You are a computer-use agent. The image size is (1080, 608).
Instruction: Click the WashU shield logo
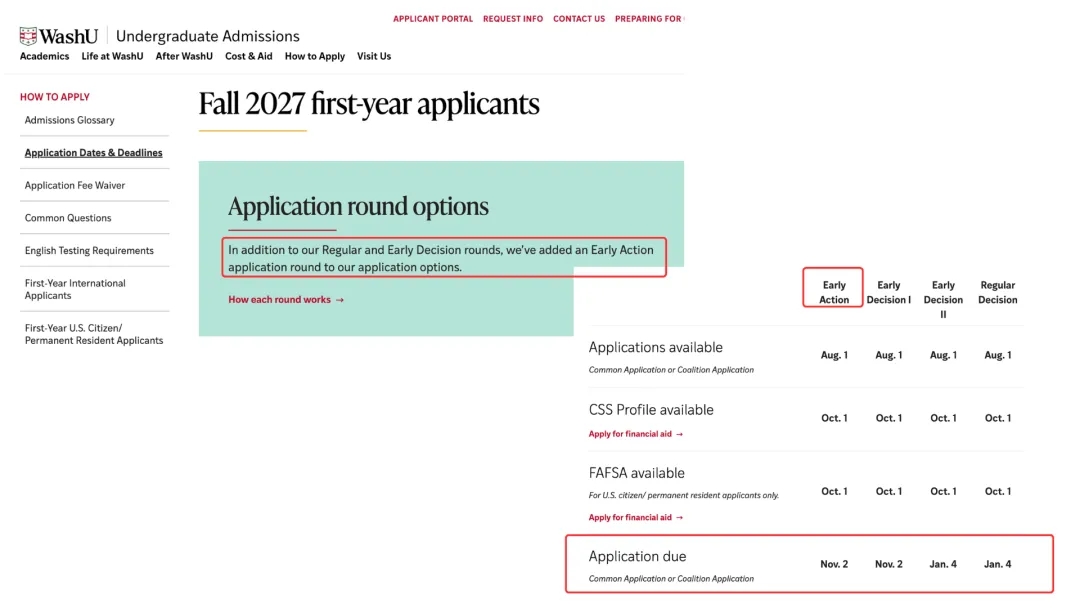click(x=28, y=36)
